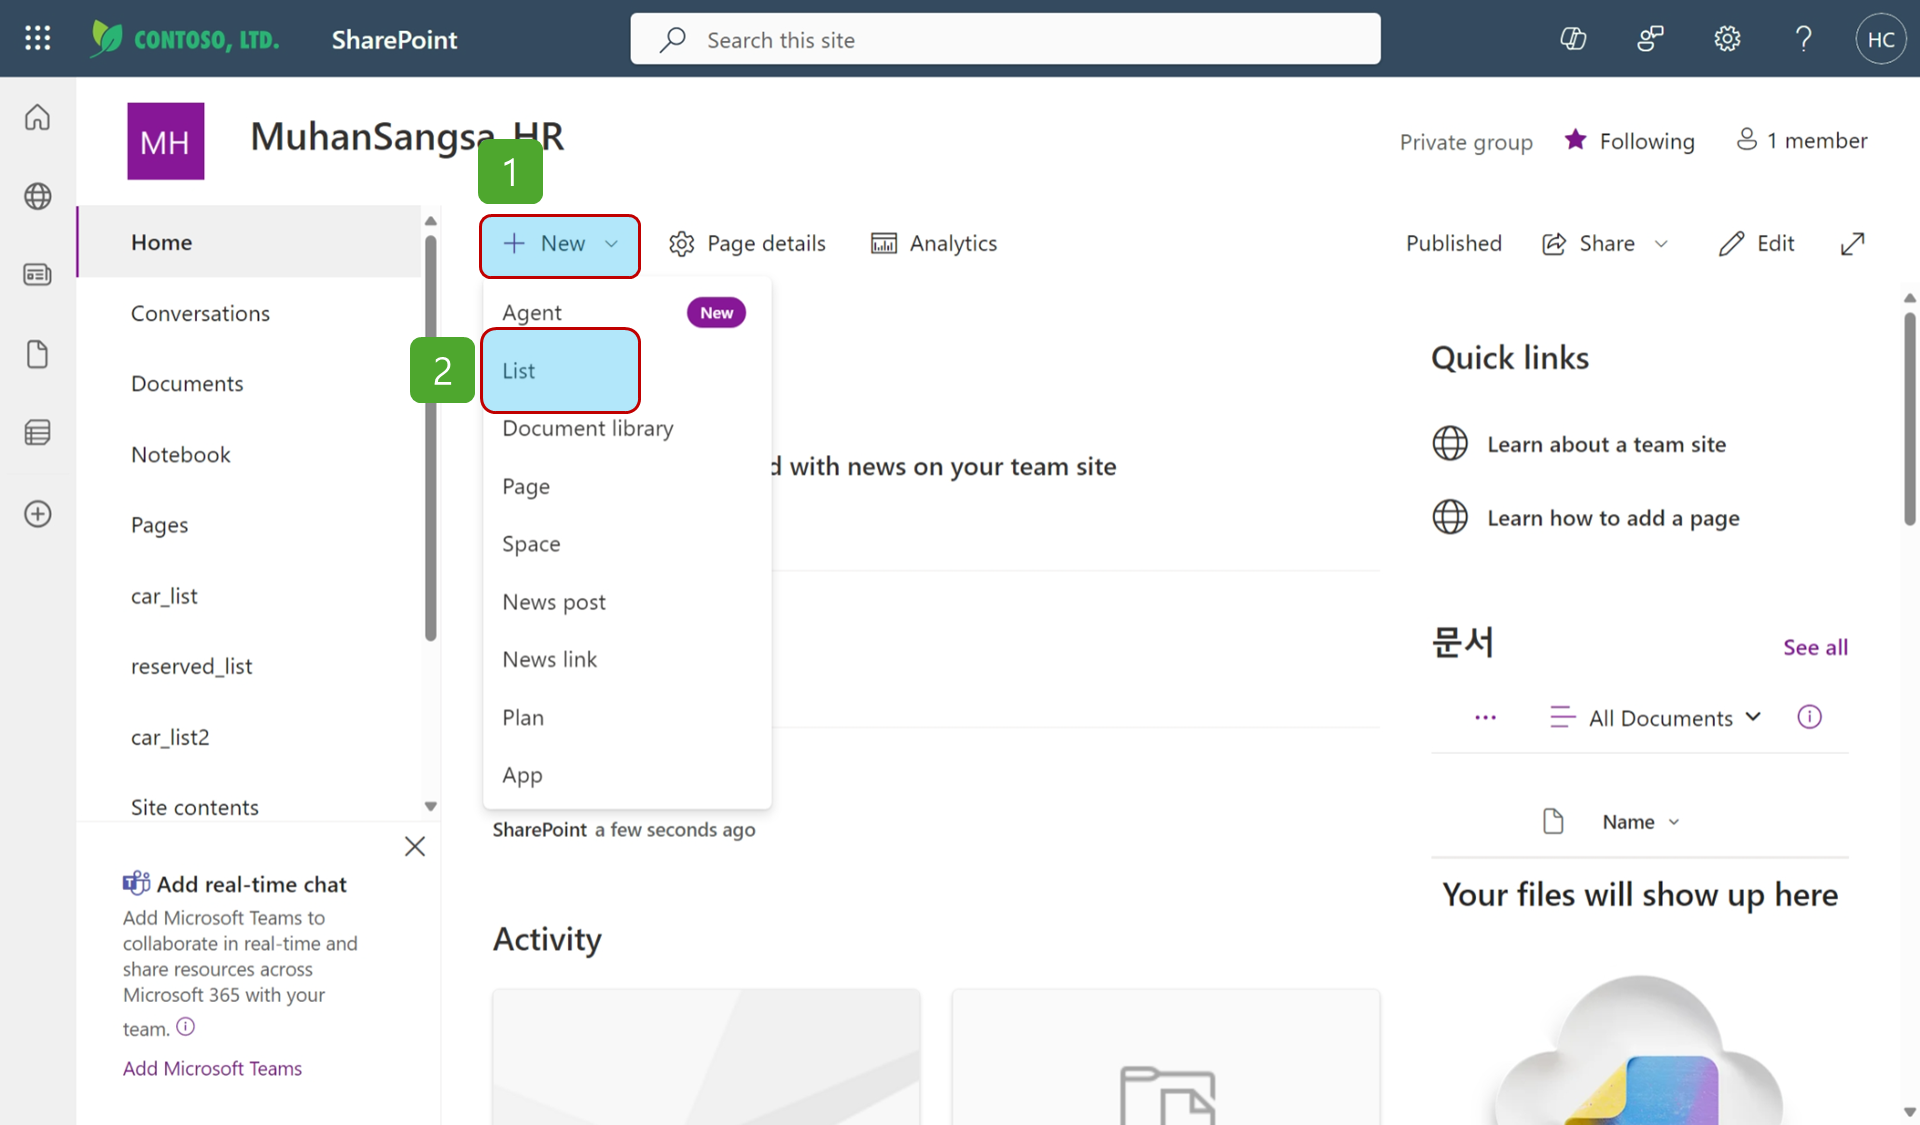The height and width of the screenshot is (1125, 1920).
Task: Click the file type column icon
Action: click(1553, 822)
